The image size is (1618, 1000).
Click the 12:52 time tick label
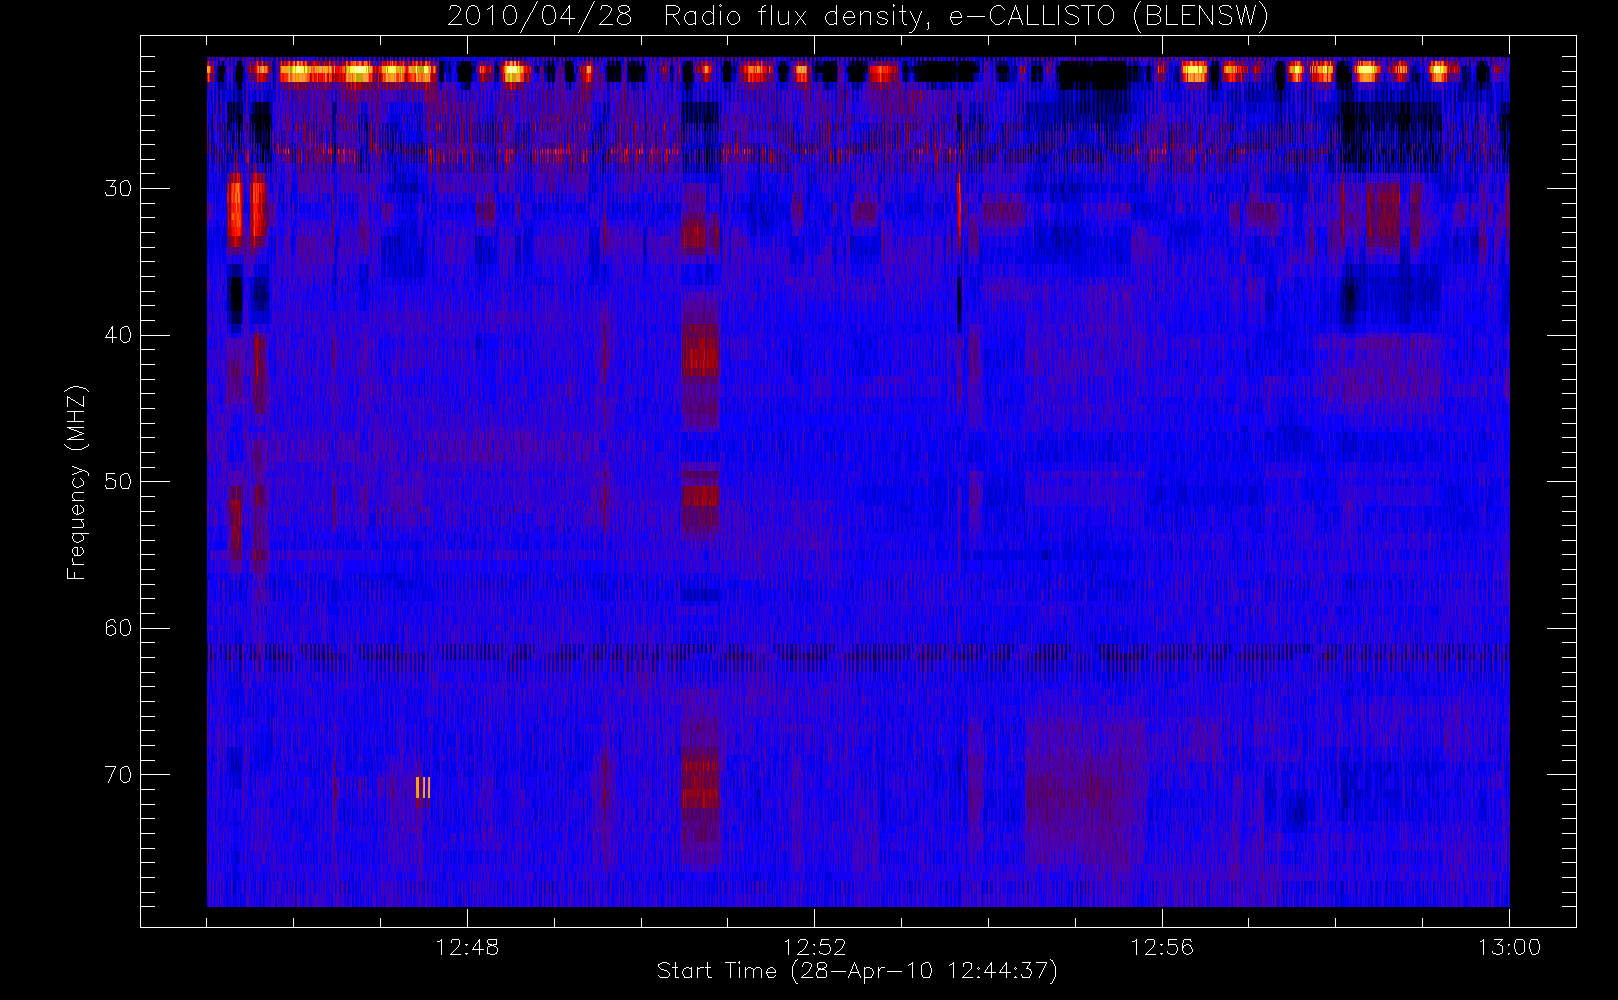click(814, 947)
